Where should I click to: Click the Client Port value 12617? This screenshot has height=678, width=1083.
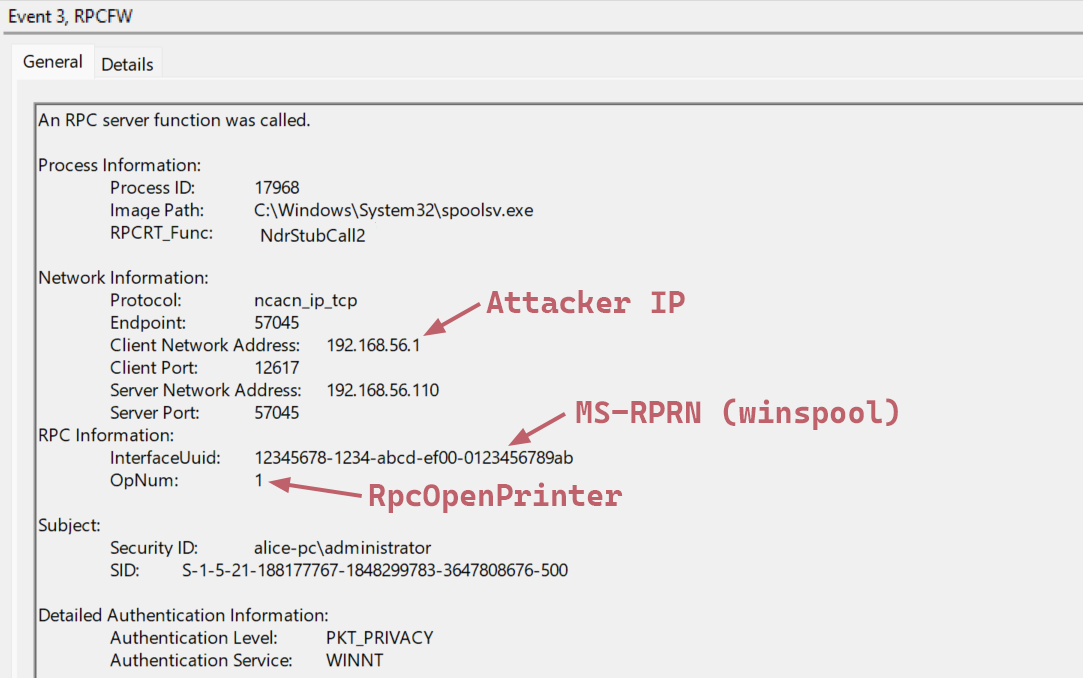point(276,367)
